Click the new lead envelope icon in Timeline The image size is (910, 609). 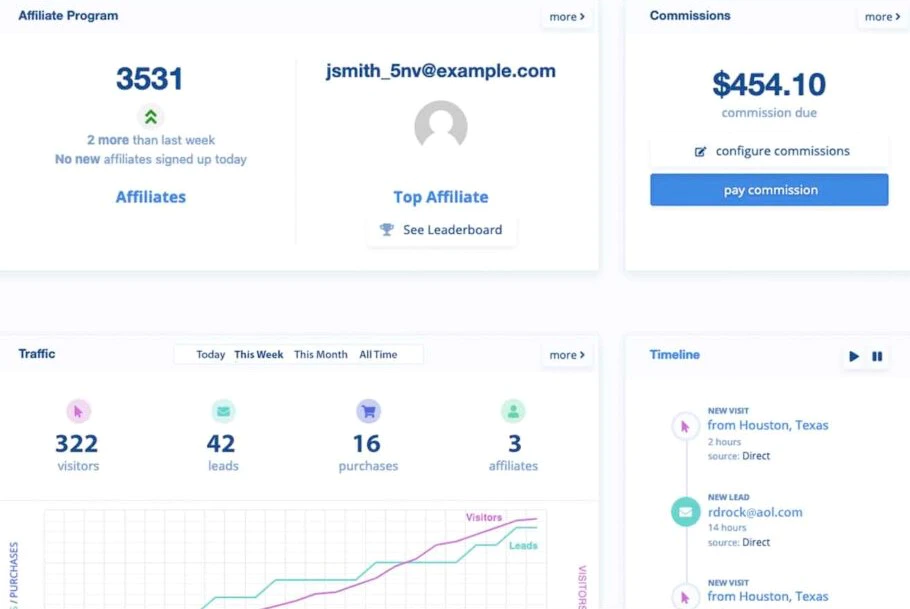[x=685, y=512]
